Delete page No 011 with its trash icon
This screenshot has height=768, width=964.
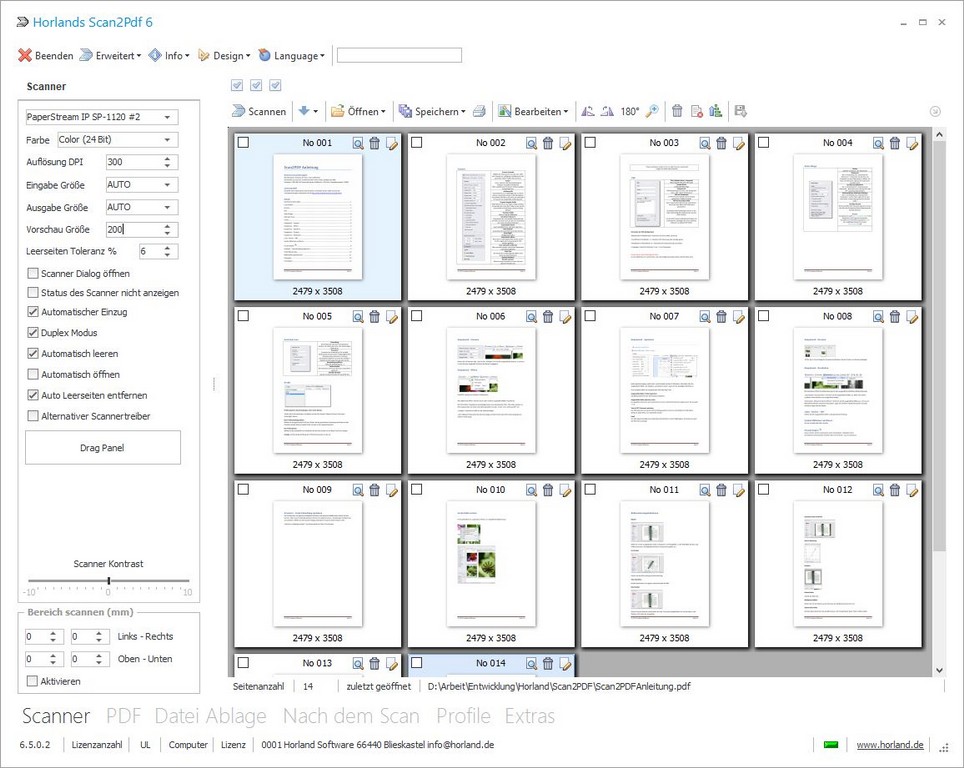tap(722, 490)
